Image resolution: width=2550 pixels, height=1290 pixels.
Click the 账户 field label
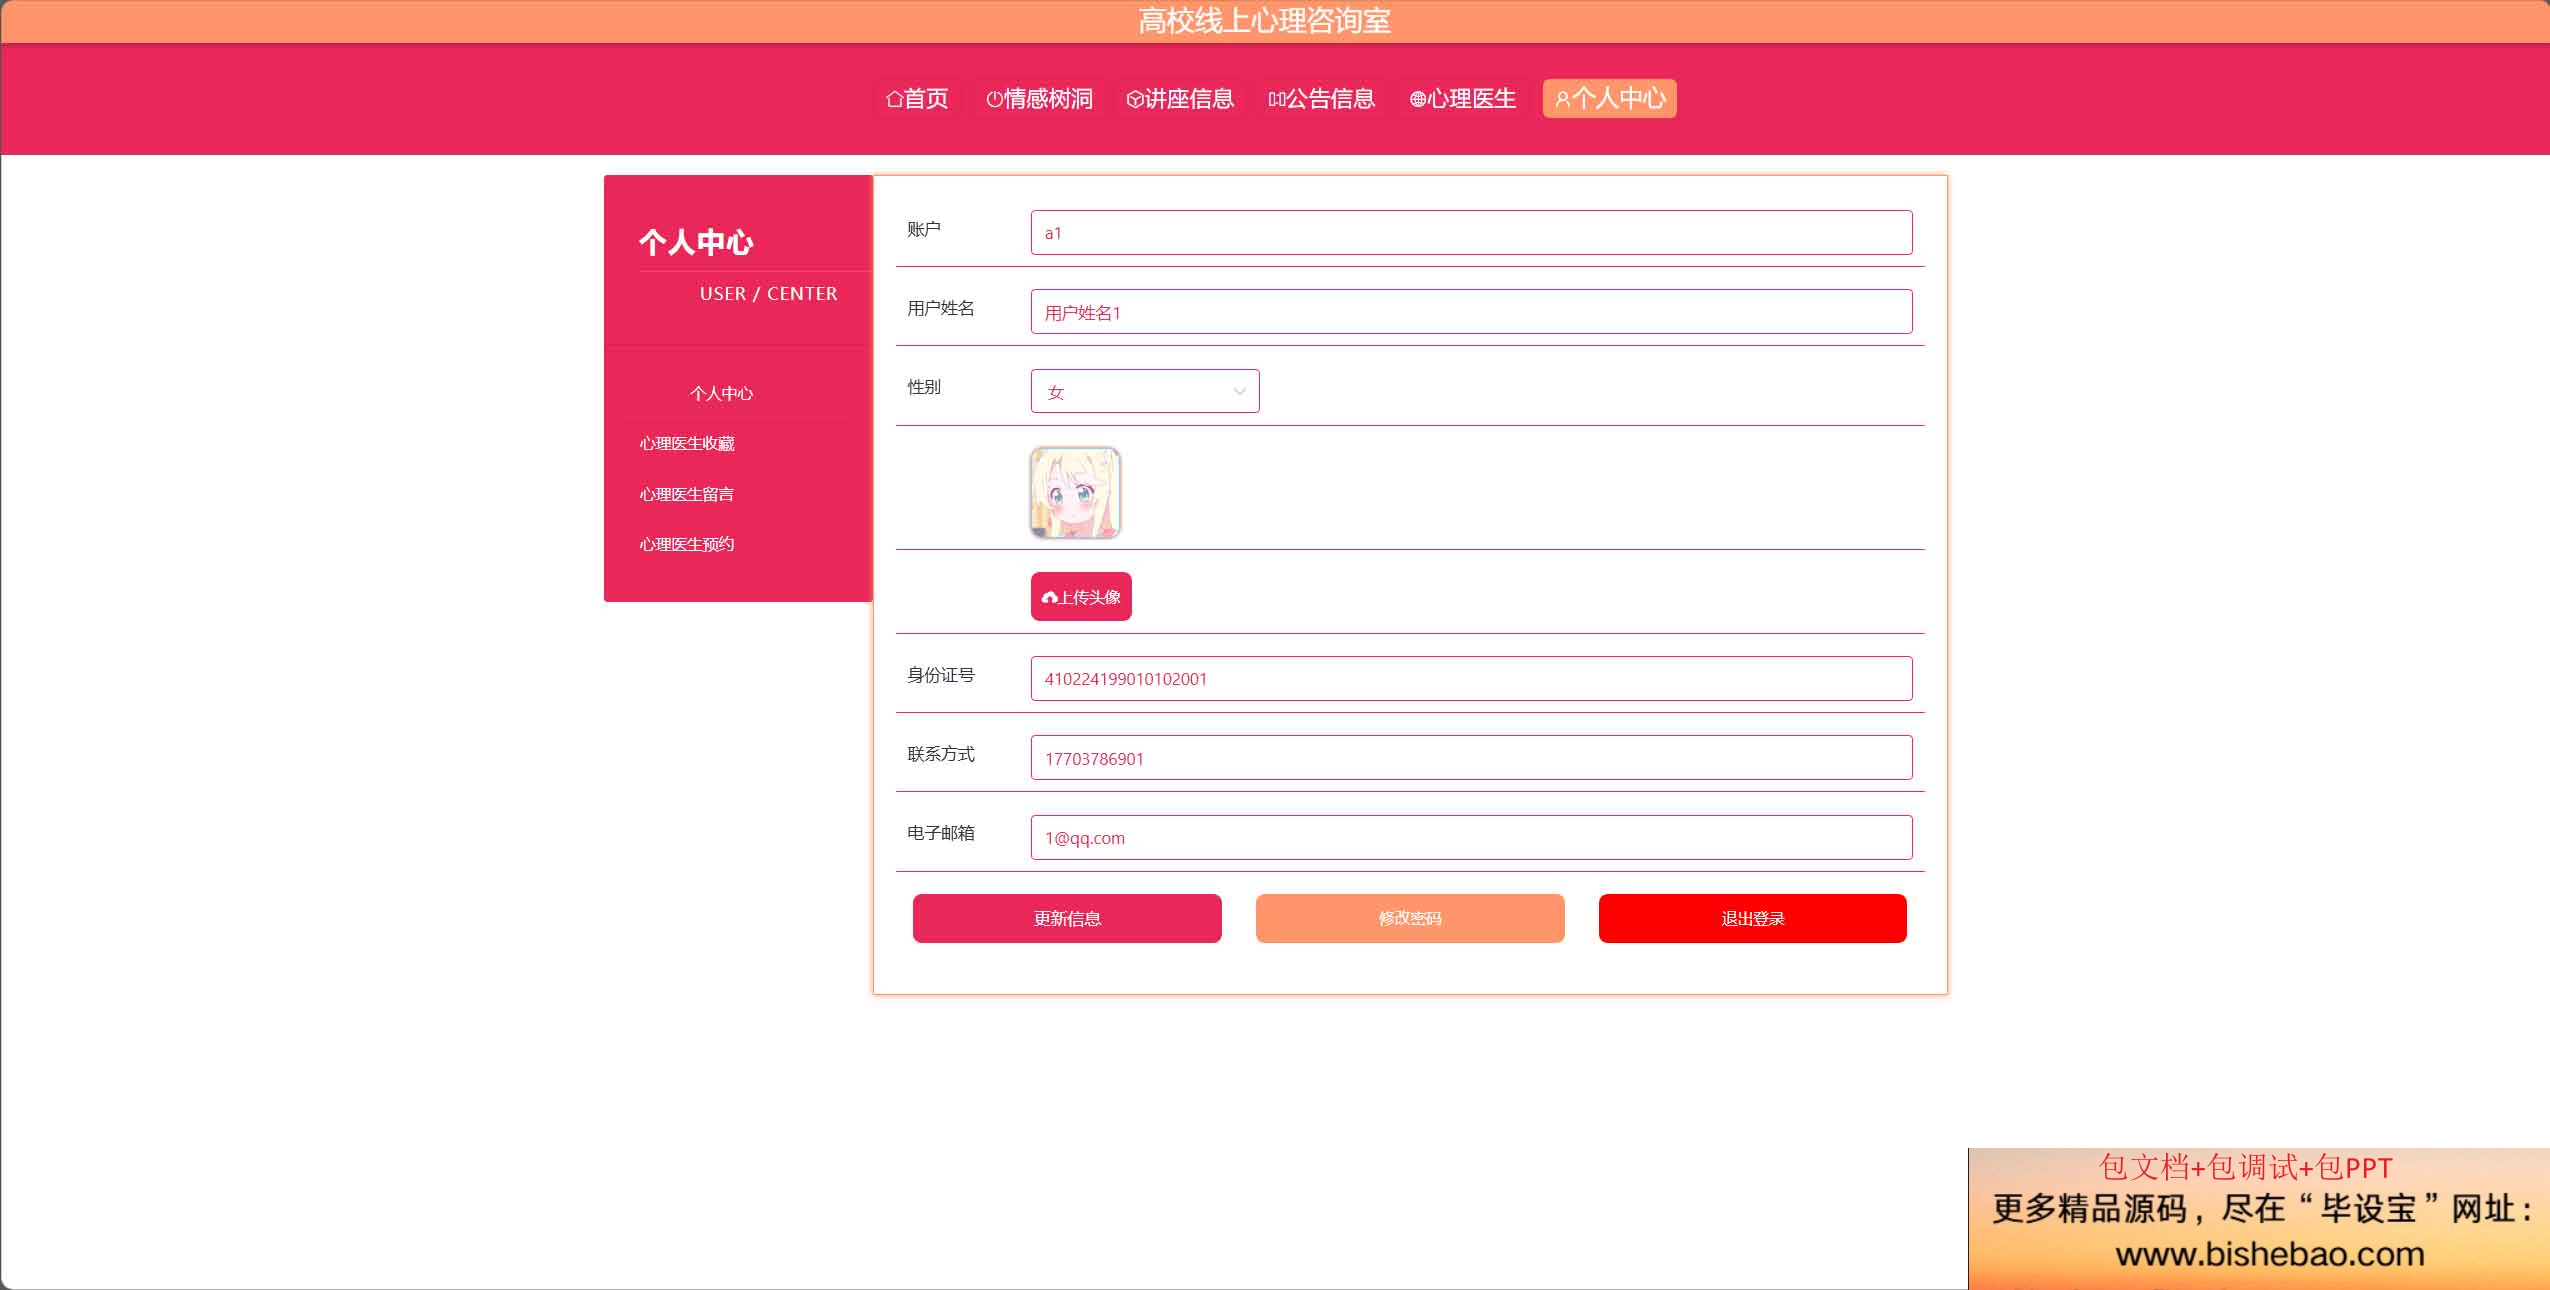924,230
